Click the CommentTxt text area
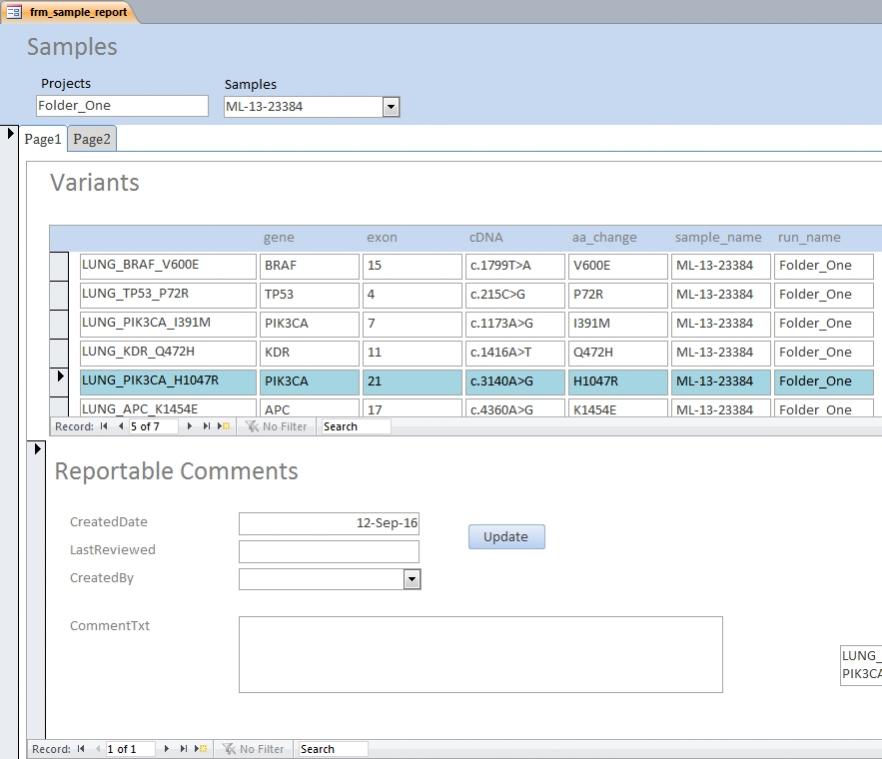The image size is (882, 759). [481, 654]
